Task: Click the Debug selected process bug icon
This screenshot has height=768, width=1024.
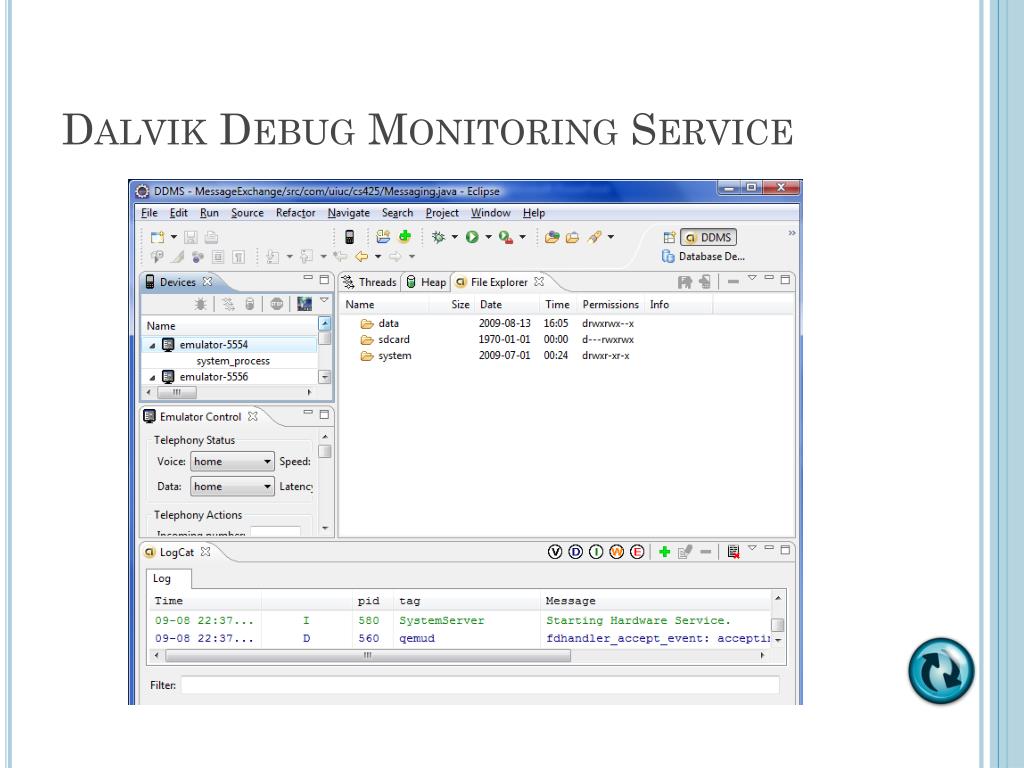Action: pyautogui.click(x=200, y=304)
